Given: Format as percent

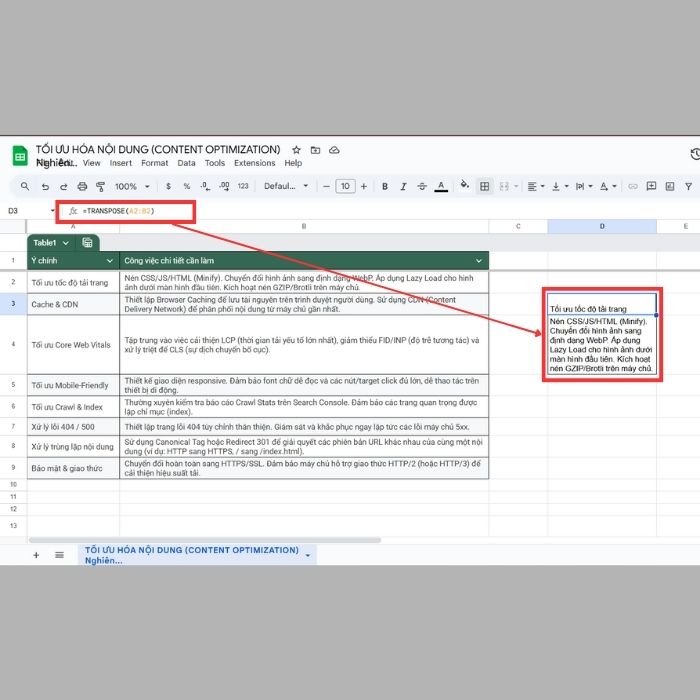Looking at the screenshot, I should point(187,186).
